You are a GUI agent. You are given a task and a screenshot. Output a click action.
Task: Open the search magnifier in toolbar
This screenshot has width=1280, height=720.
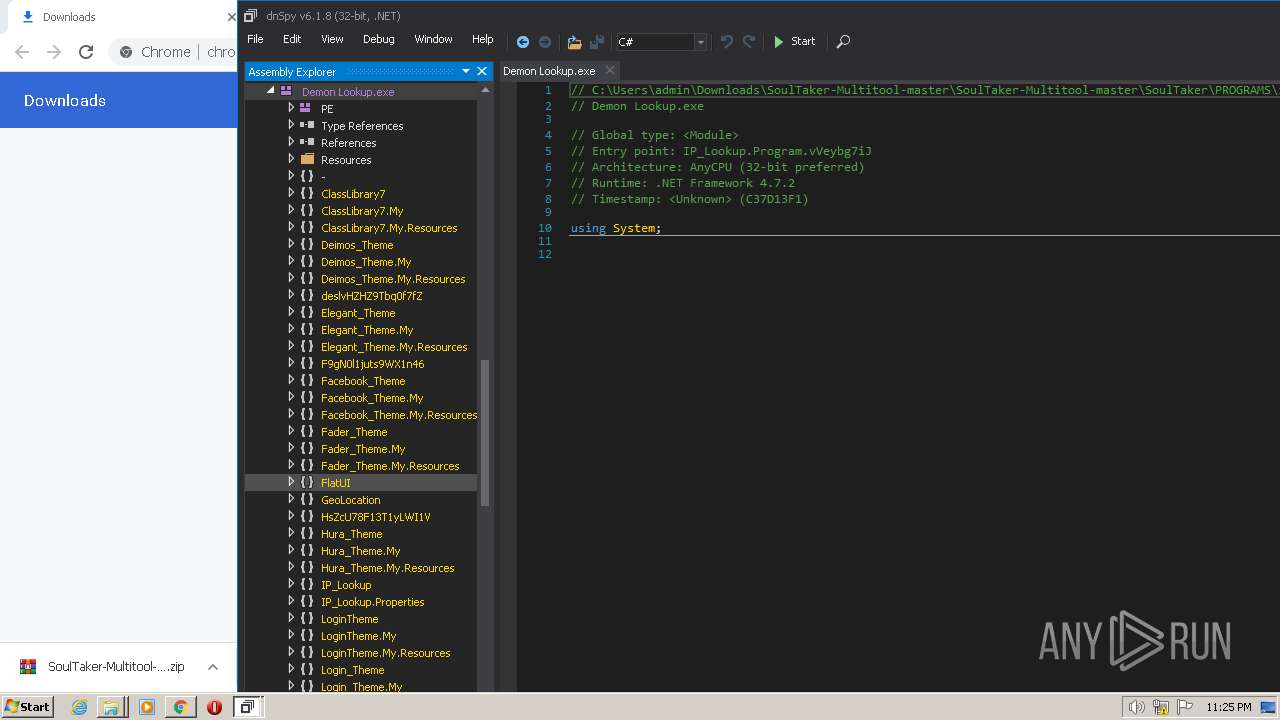pyautogui.click(x=843, y=42)
